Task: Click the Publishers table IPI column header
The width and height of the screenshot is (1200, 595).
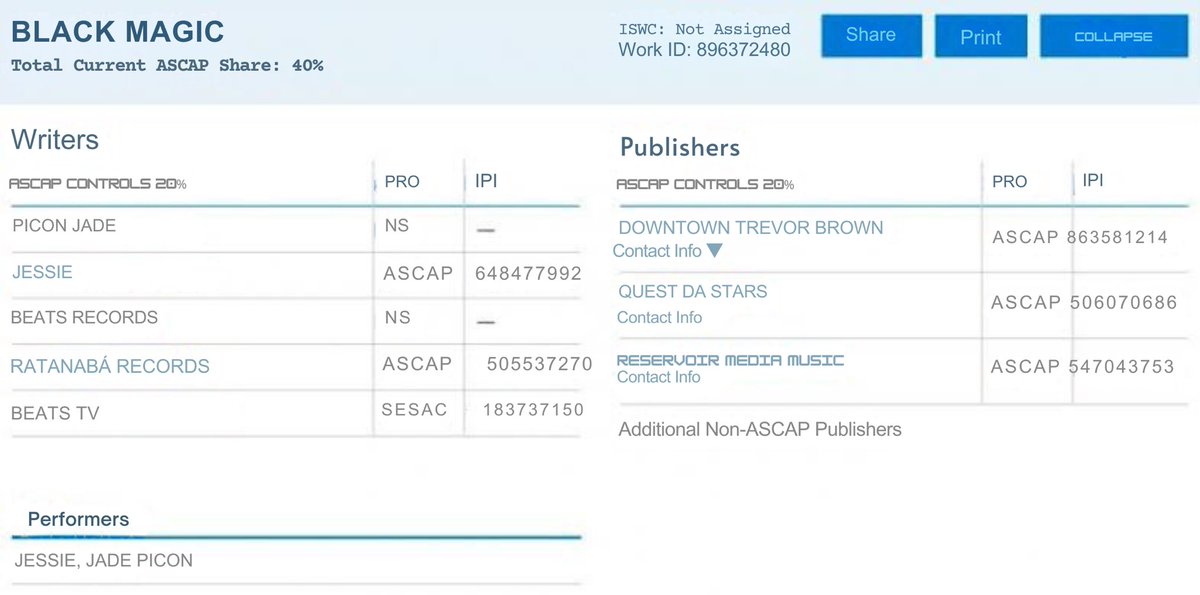Action: pos(1093,181)
